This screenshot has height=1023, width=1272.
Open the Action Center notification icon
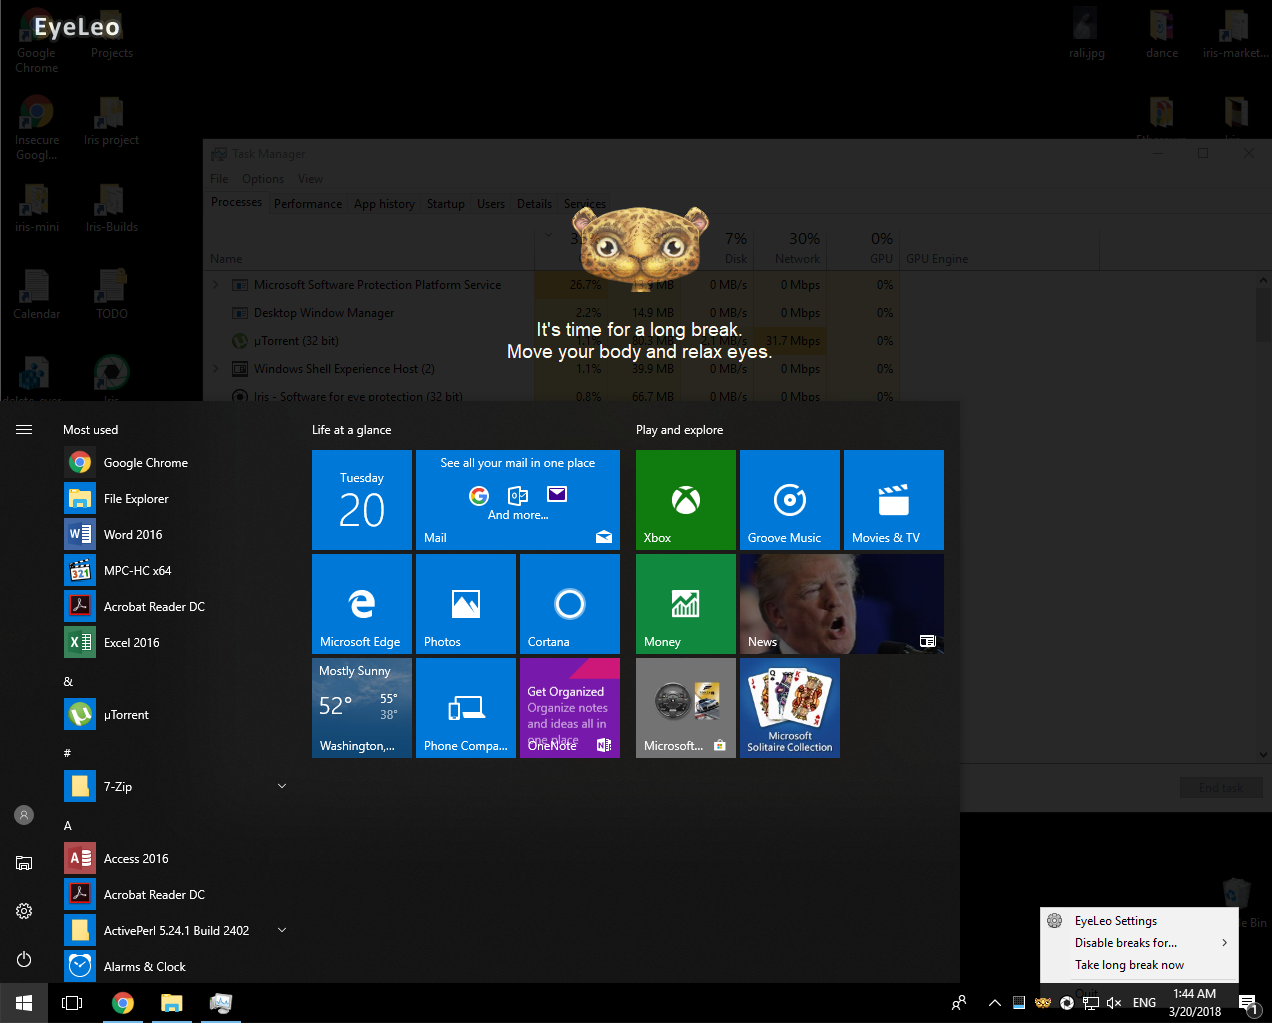[1248, 1003]
